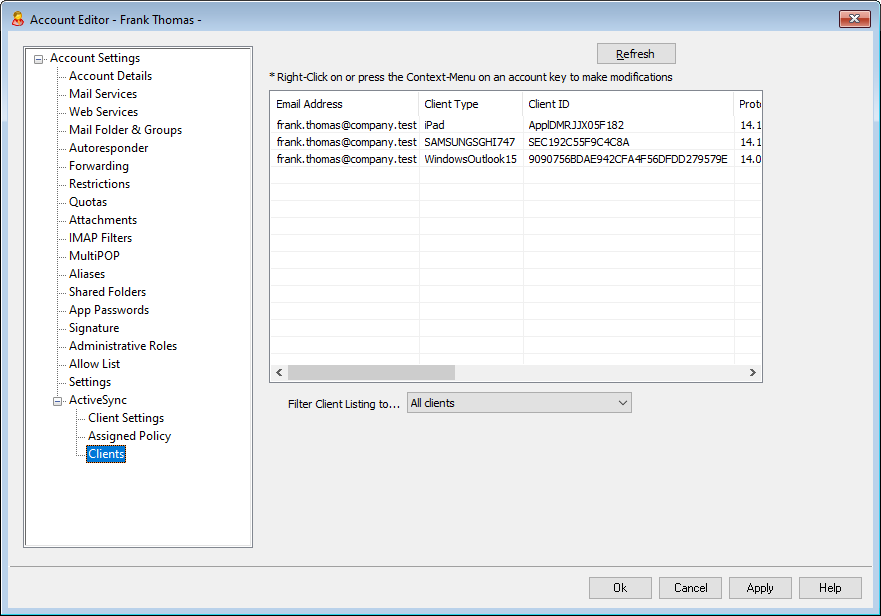Go to IMAP Filters section
This screenshot has width=881, height=616.
[100, 238]
